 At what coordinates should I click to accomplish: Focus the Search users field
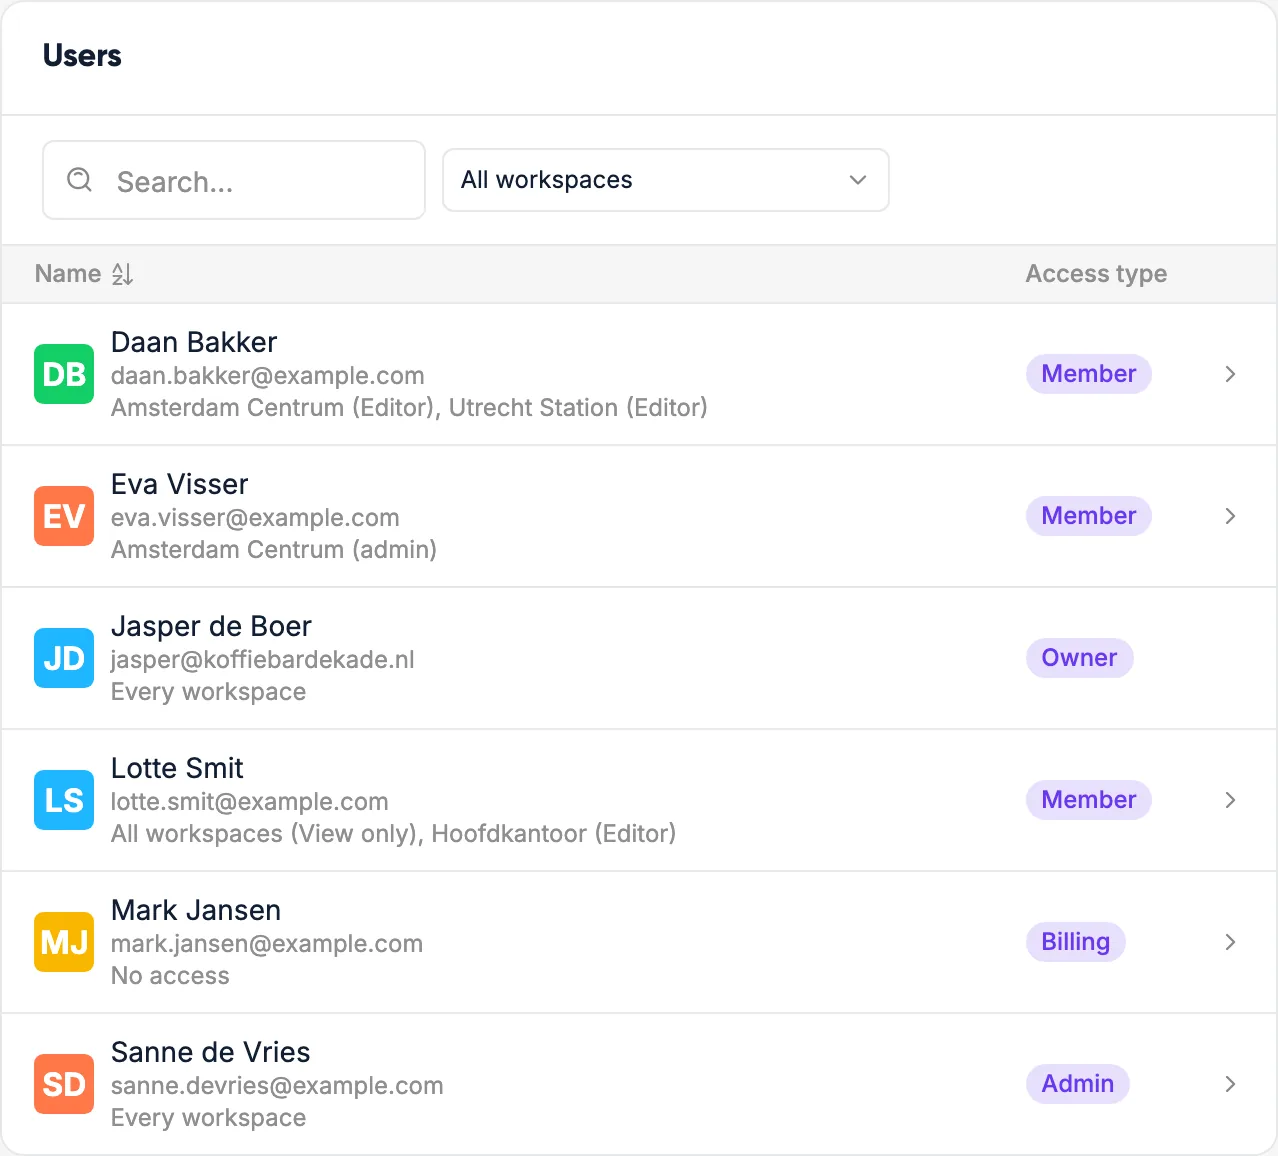tap(234, 180)
